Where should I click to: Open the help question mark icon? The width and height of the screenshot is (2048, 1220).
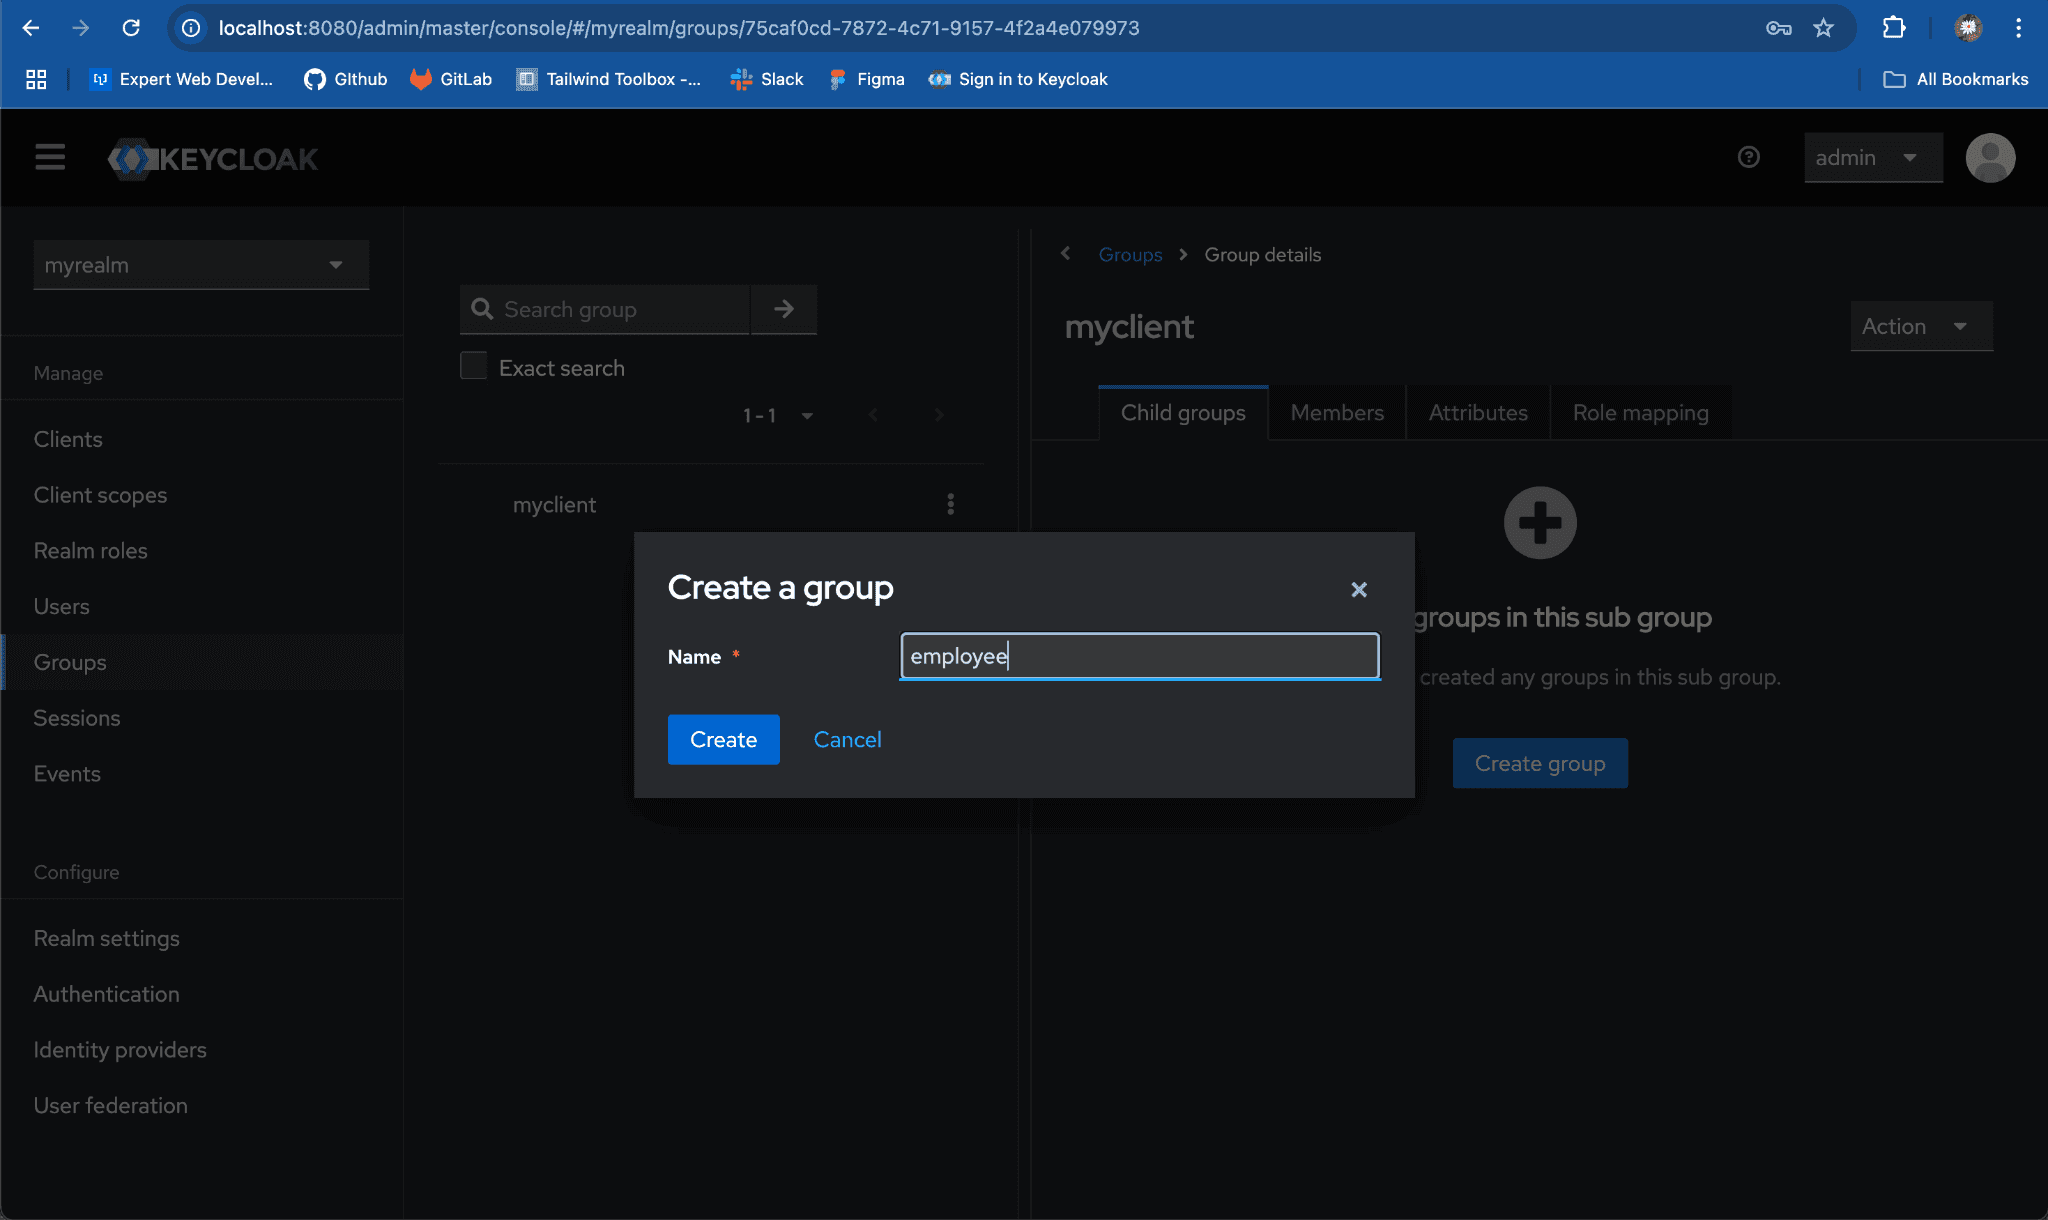tap(1748, 157)
